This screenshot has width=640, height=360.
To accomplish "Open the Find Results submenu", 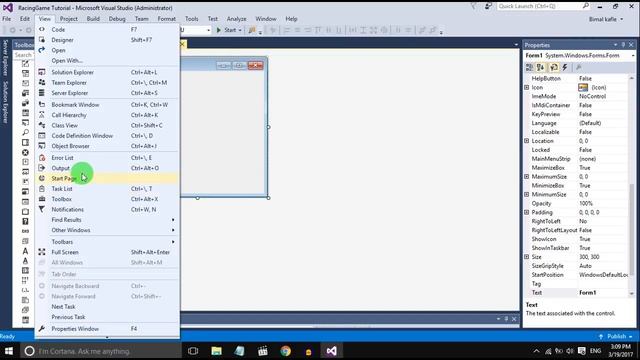I will click(107, 220).
